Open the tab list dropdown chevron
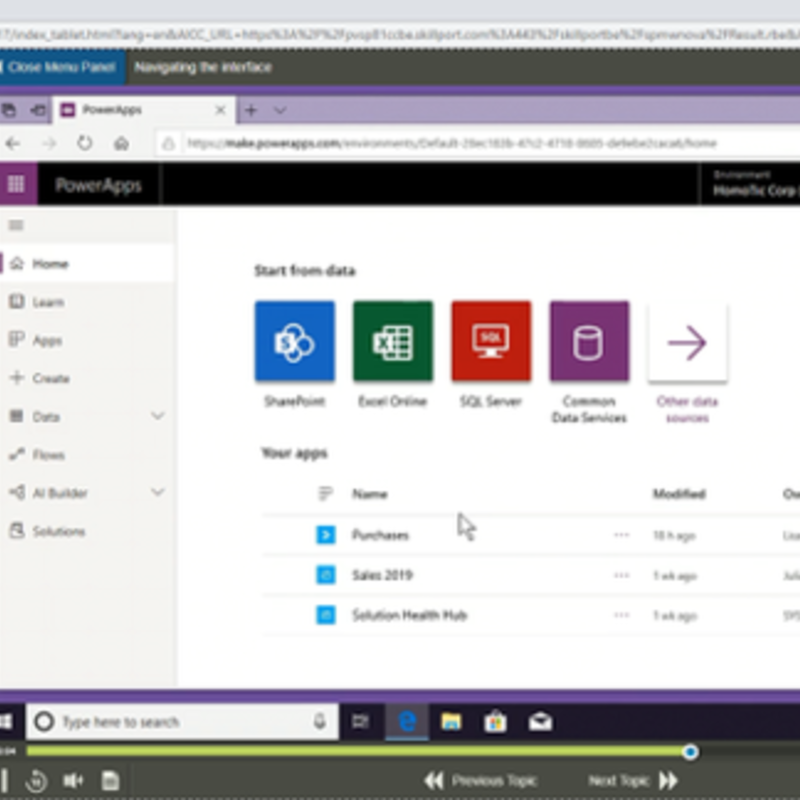This screenshot has width=800, height=800. [x=280, y=110]
